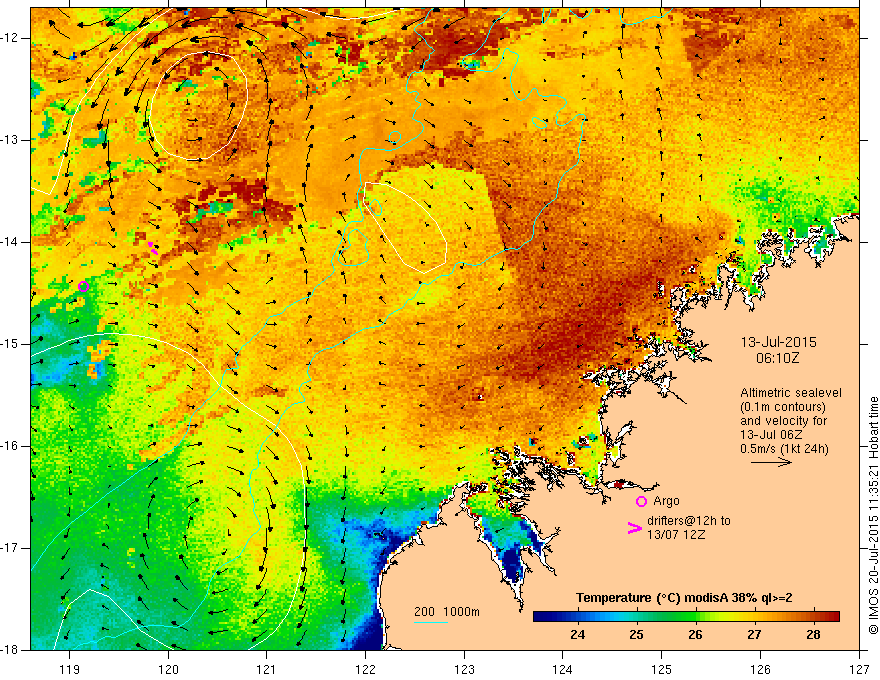
Task: Click the longitude axis label 126
Action: tap(760, 669)
